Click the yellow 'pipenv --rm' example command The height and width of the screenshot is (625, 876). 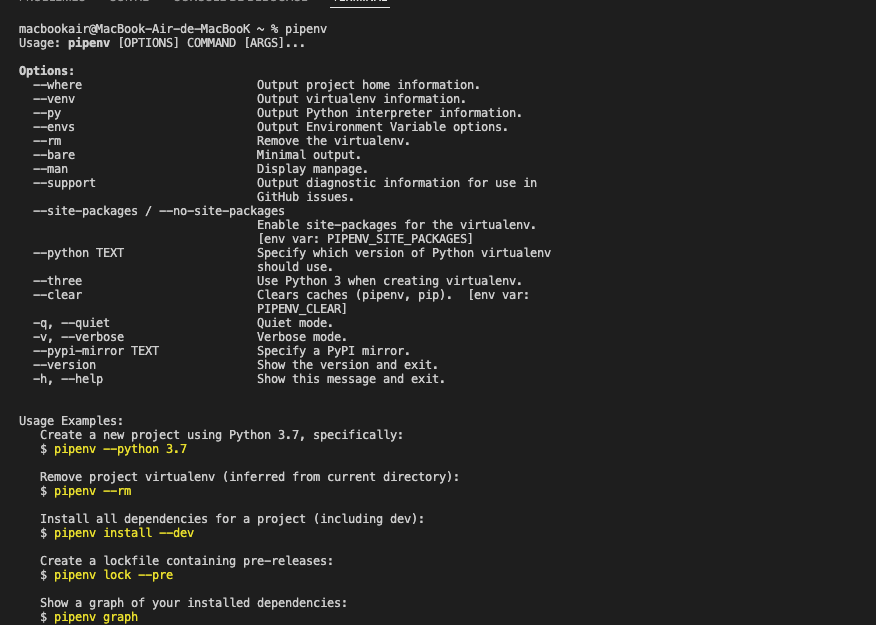tap(92, 491)
